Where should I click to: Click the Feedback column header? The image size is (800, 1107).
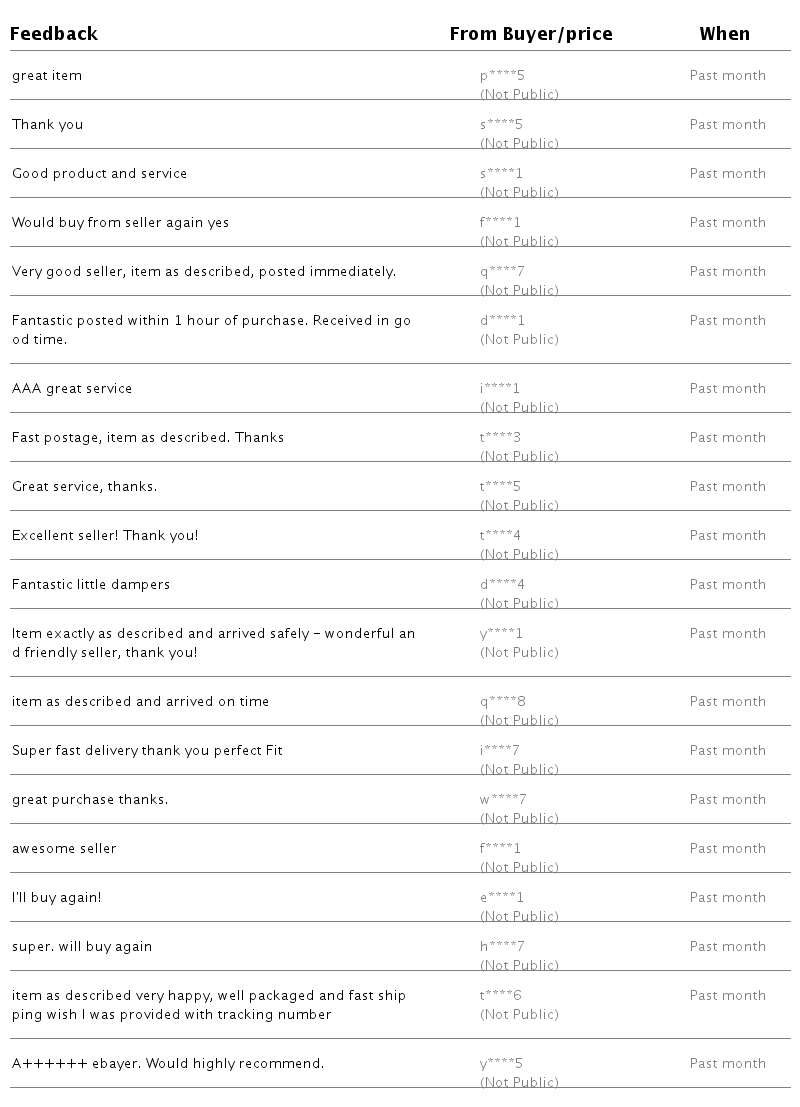pyautogui.click(x=54, y=33)
